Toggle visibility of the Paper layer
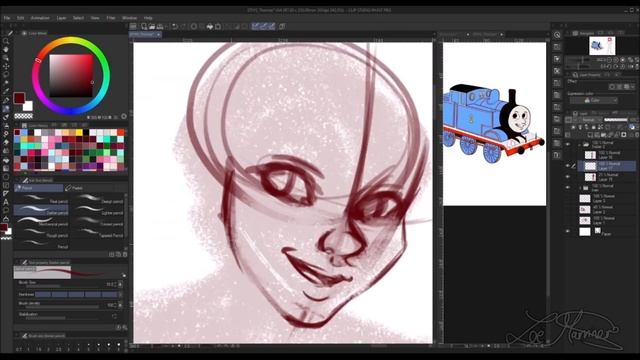This screenshot has height=360, width=640. point(568,231)
